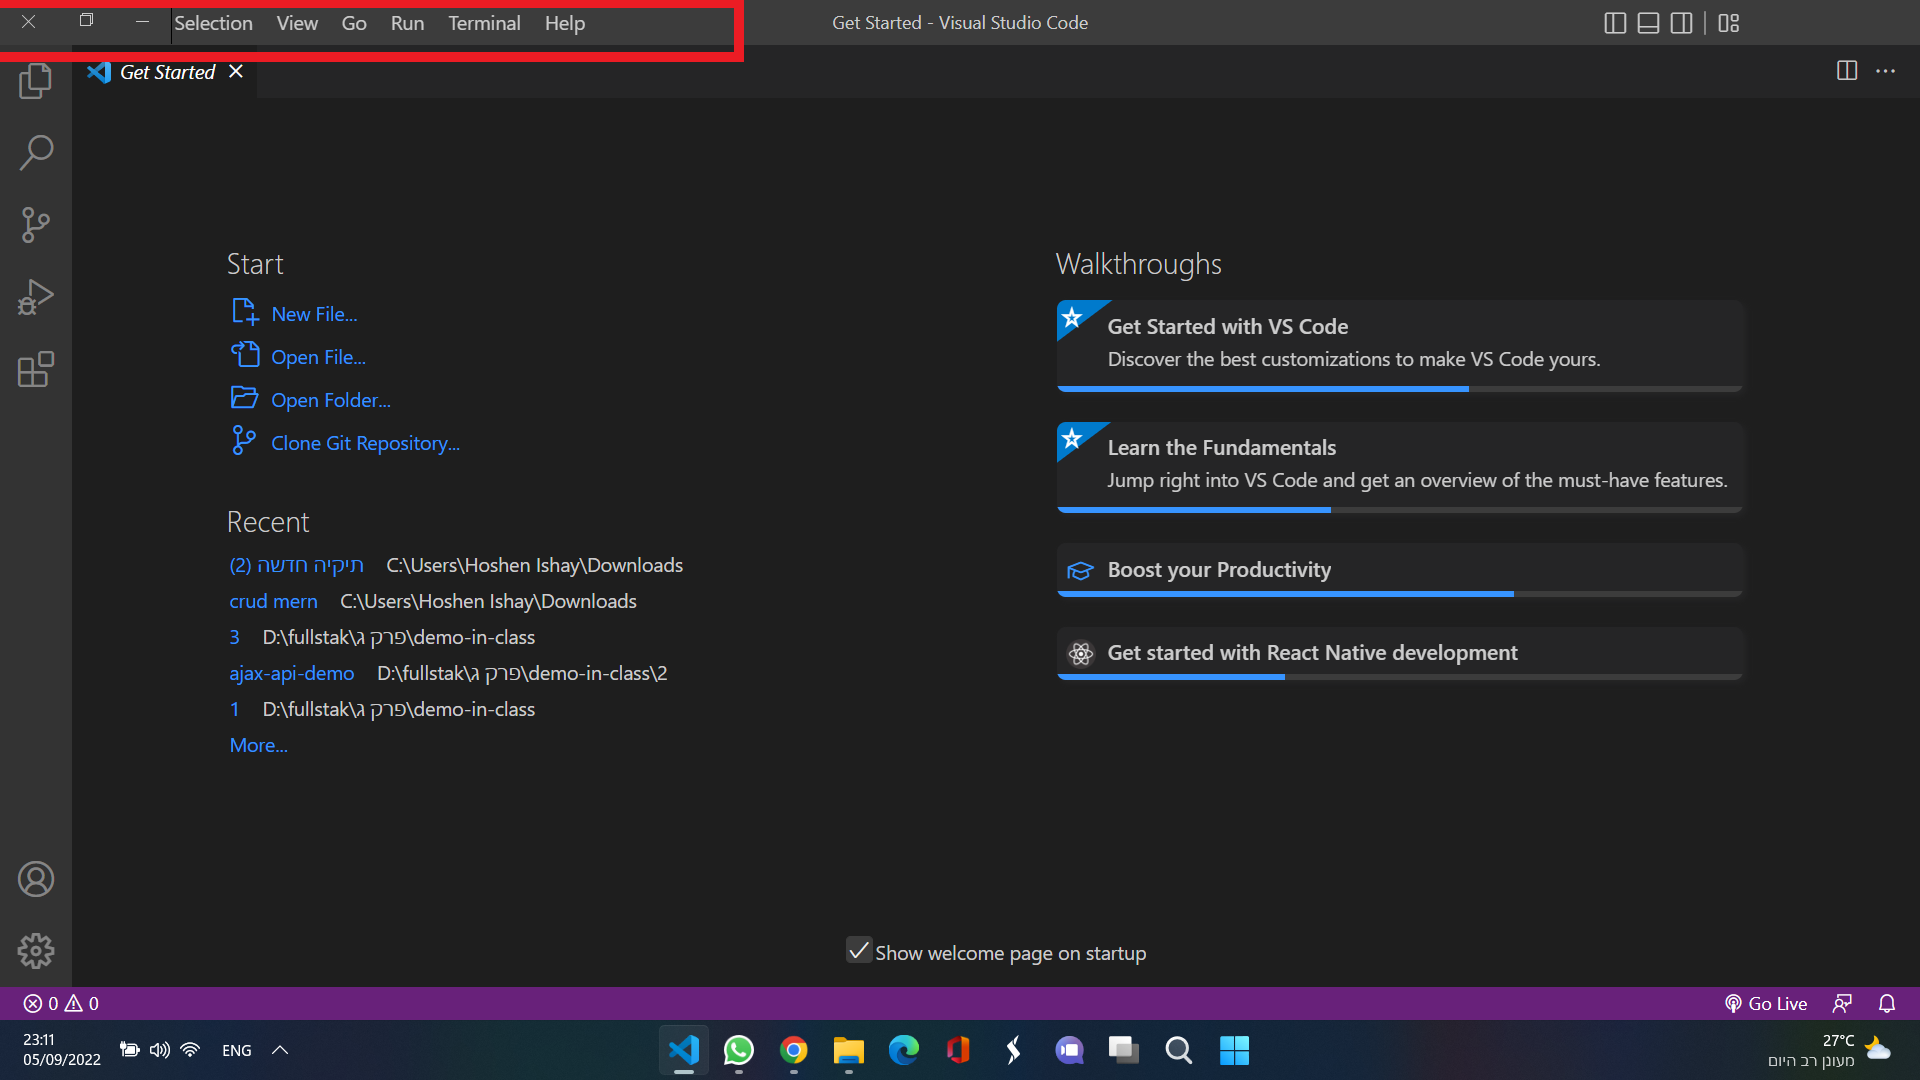Open the Notifications bell in status bar
The height and width of the screenshot is (1080, 1920).
pos(1888,1003)
